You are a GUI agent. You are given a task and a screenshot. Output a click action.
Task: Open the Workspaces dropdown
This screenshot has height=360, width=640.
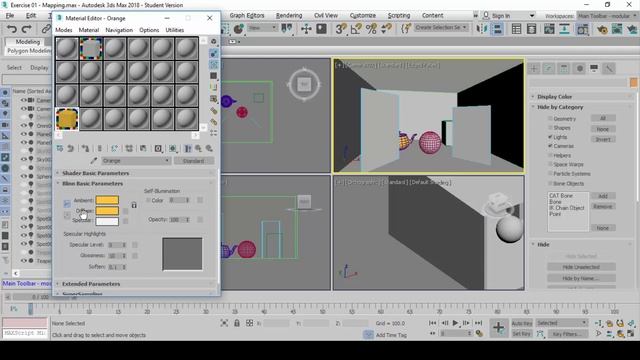(607, 16)
